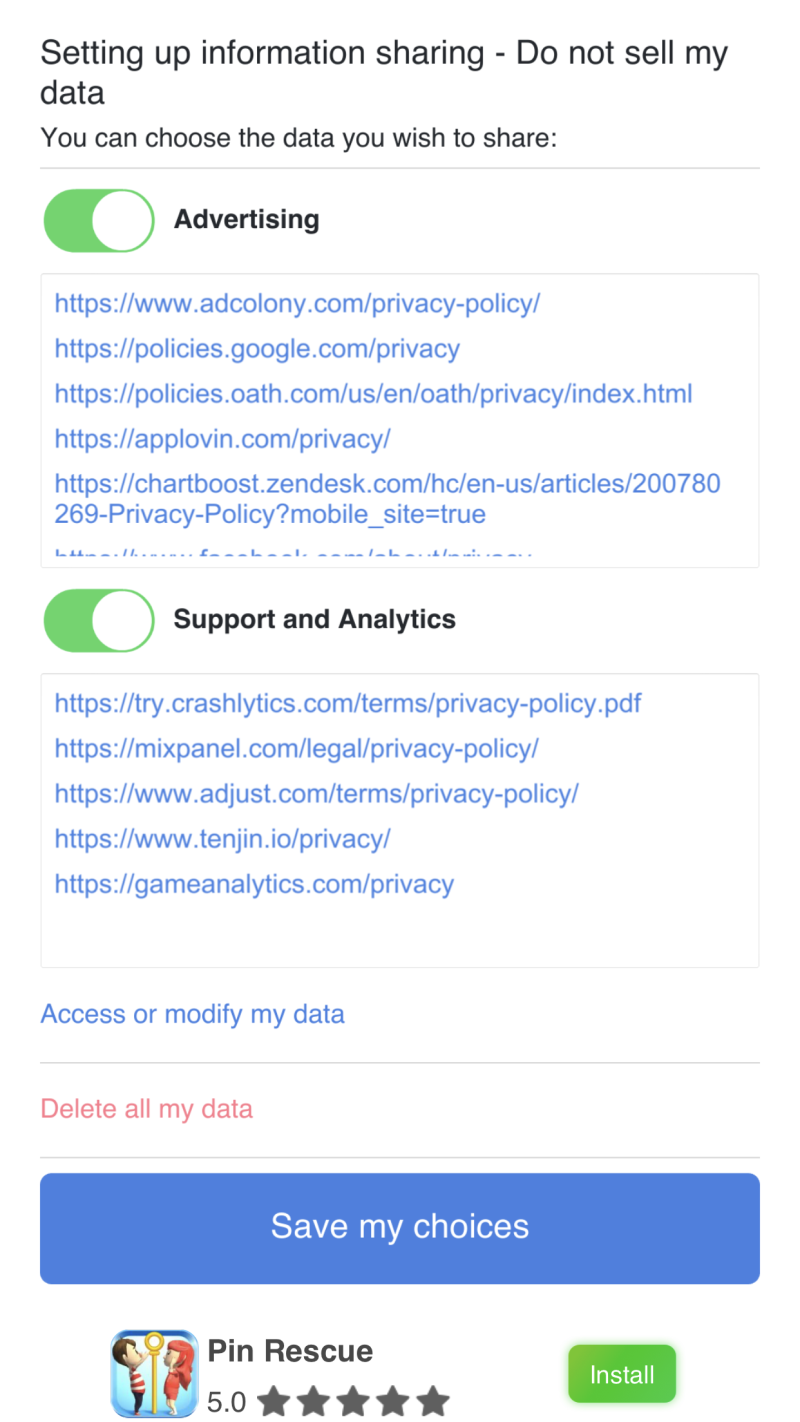Click the star rating under Pin Rescue
The width and height of the screenshot is (800, 1422).
click(353, 1401)
